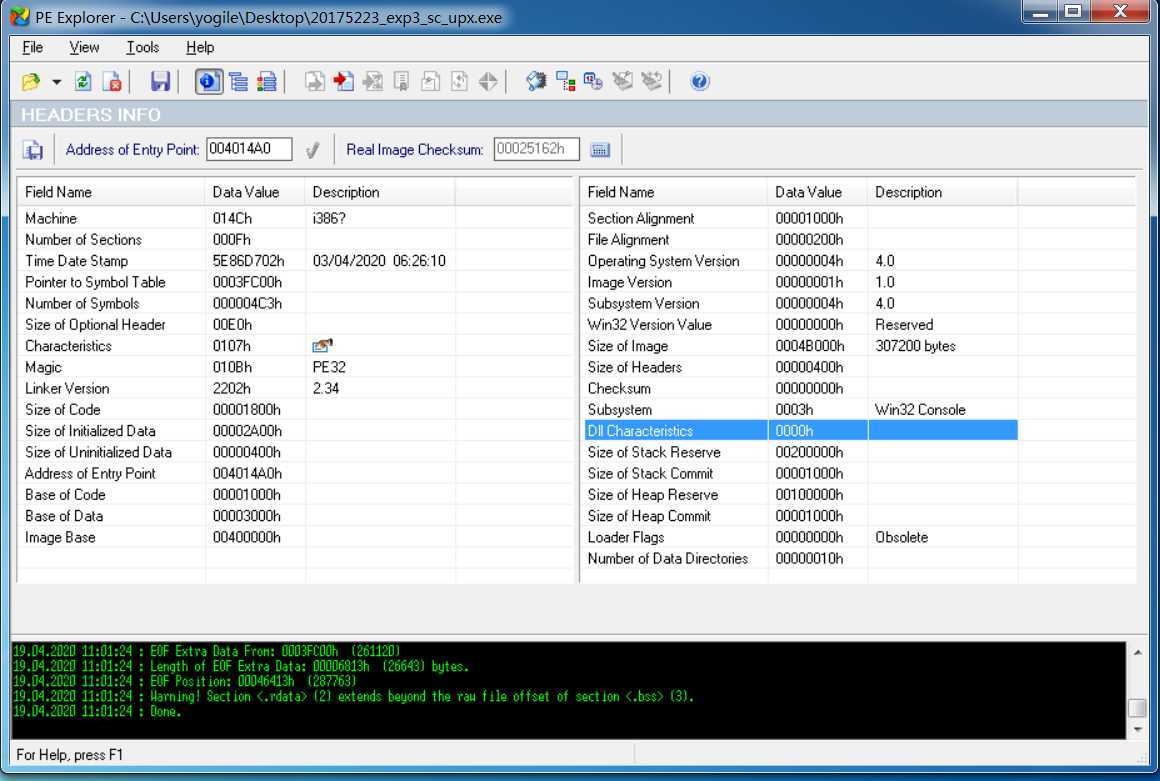Close the file with red X icon
1160x781 pixels.
click(112, 82)
